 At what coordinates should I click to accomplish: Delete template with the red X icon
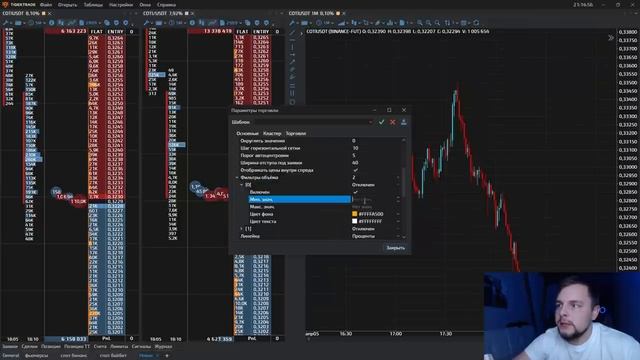392,122
